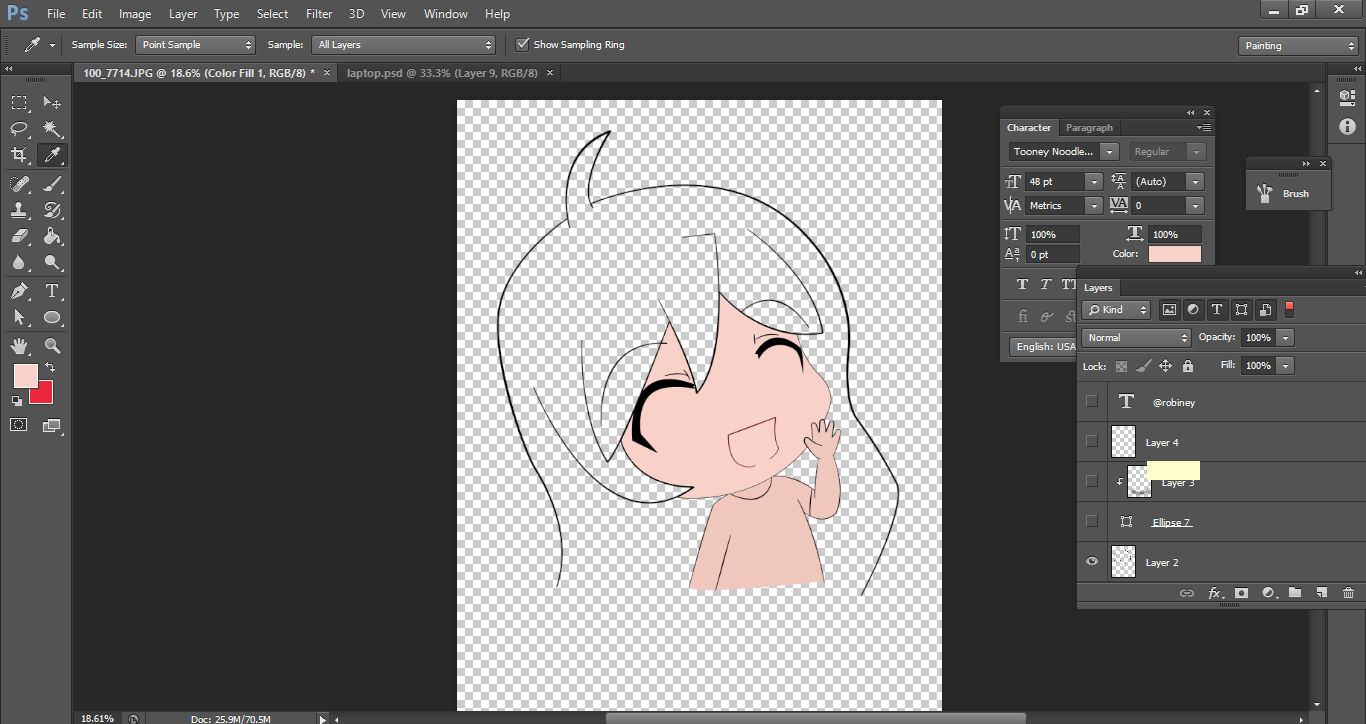Select the Crop tool
Viewport: 1366px width, 724px height.
pos(19,155)
